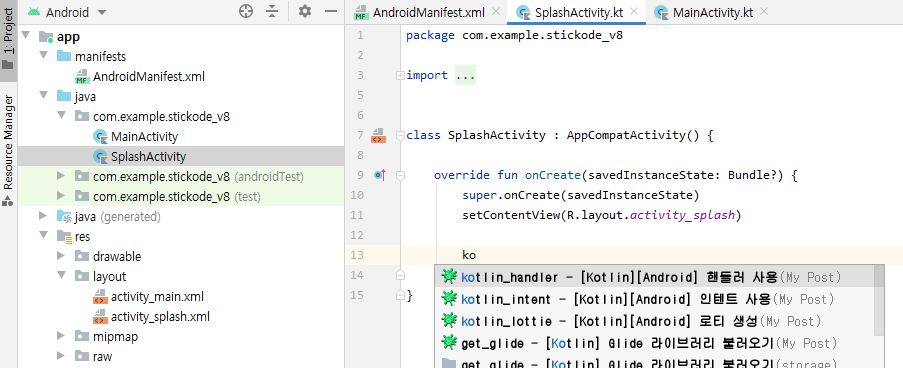Collapse the res folder arrow

coord(43,236)
